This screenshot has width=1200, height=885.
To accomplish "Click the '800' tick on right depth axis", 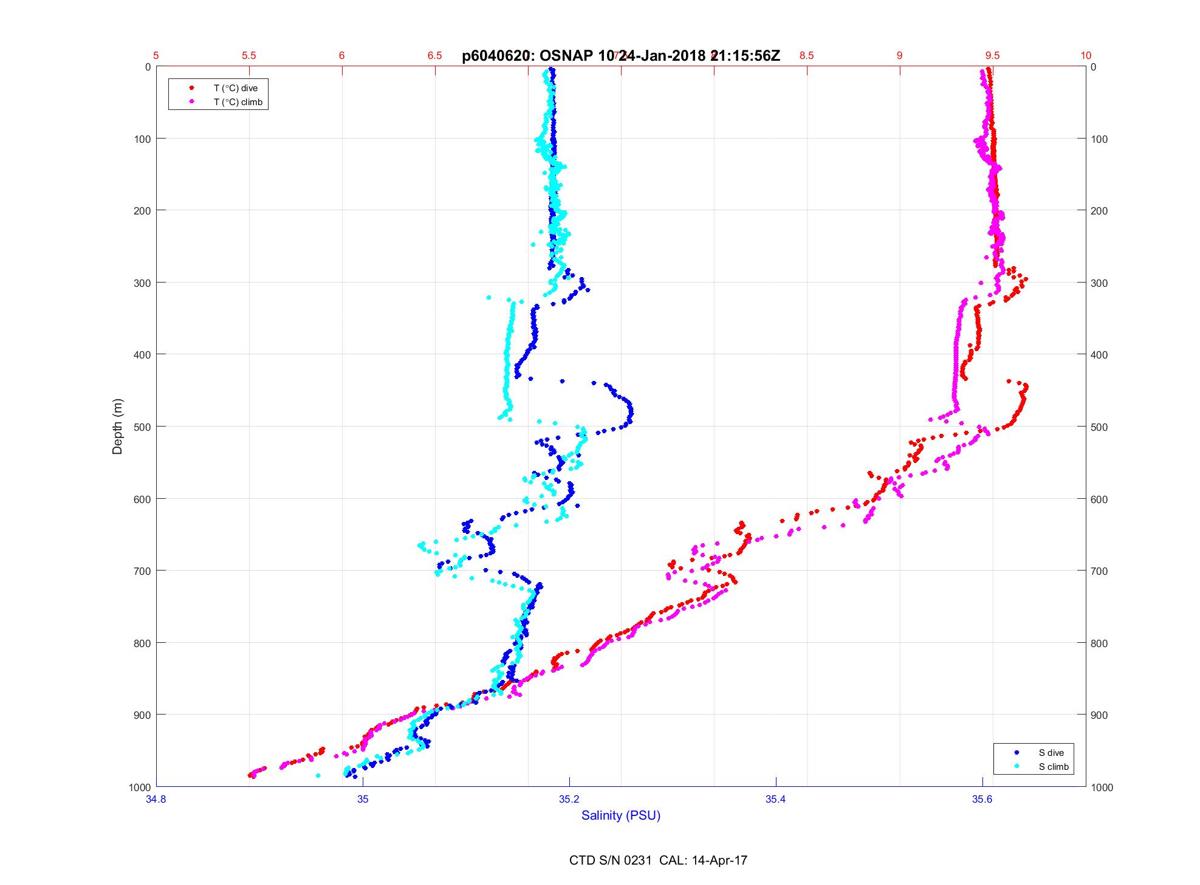I will (1101, 643).
